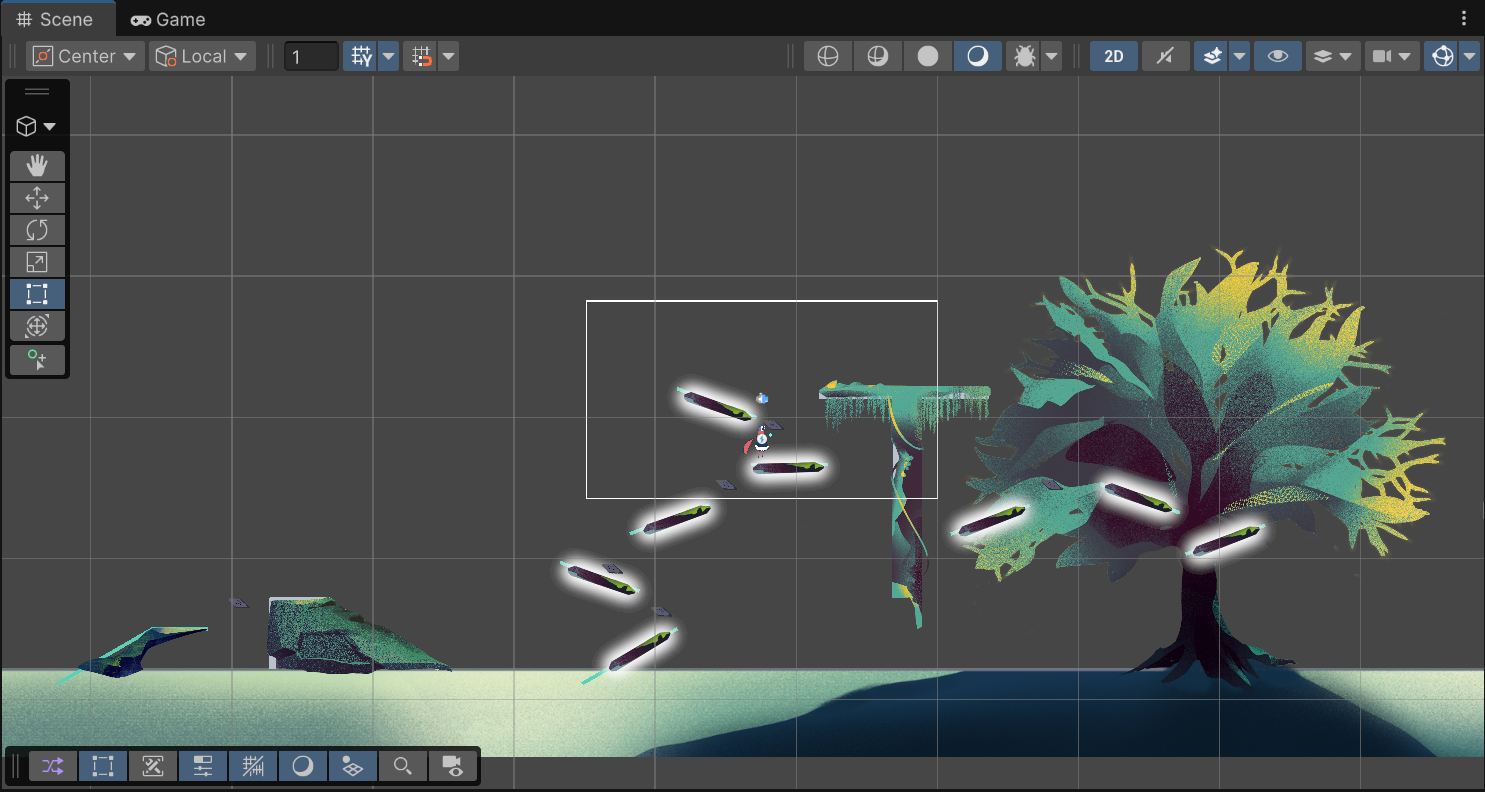Image resolution: width=1485 pixels, height=792 pixels.
Task: Open the Scene view three-dot menu
Action: (x=1466, y=19)
